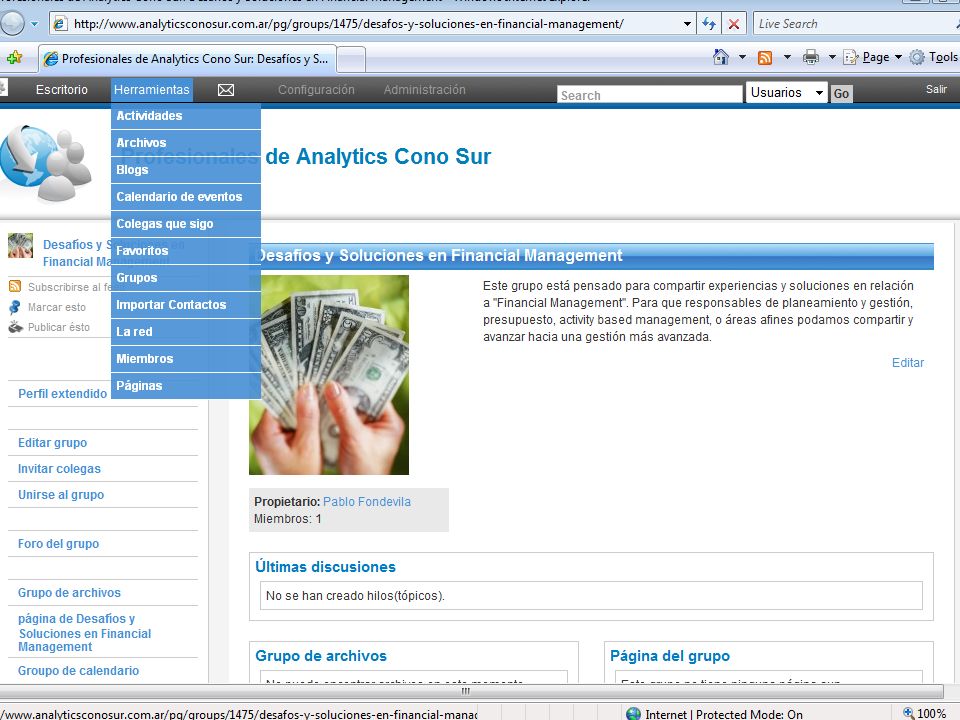The image size is (960, 720).
Task: Click the Profesionales de Analytics browser tab
Action: tap(187, 59)
